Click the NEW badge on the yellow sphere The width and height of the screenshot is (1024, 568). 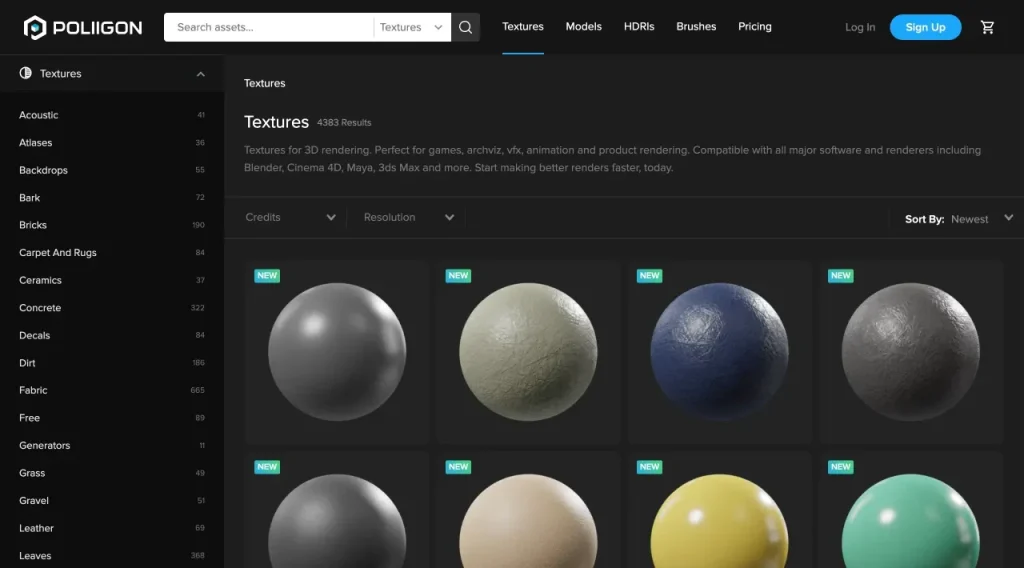click(650, 466)
